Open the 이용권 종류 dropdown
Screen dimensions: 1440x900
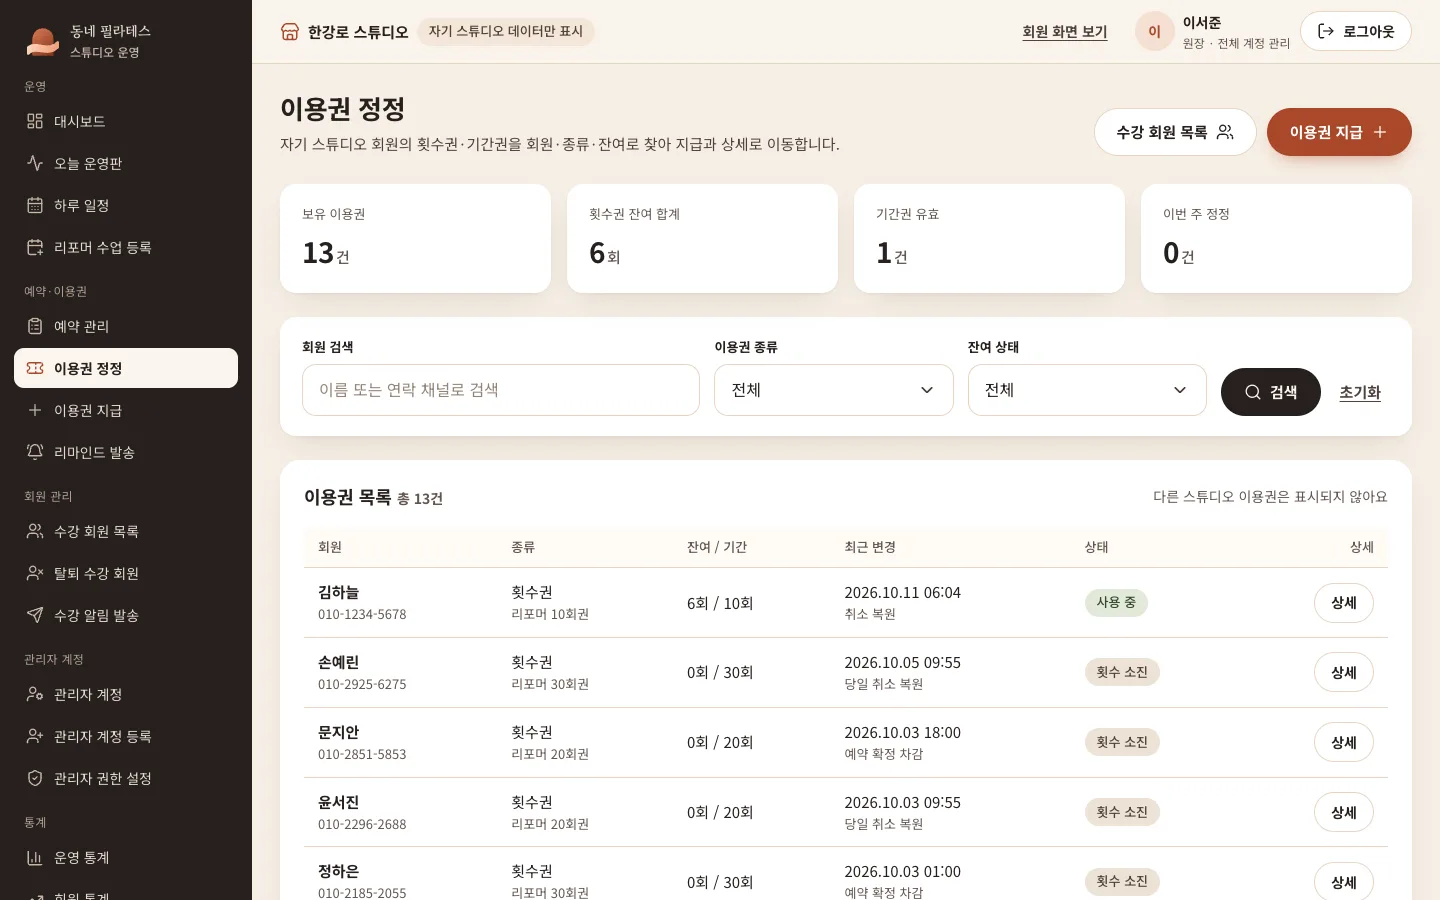coord(834,390)
